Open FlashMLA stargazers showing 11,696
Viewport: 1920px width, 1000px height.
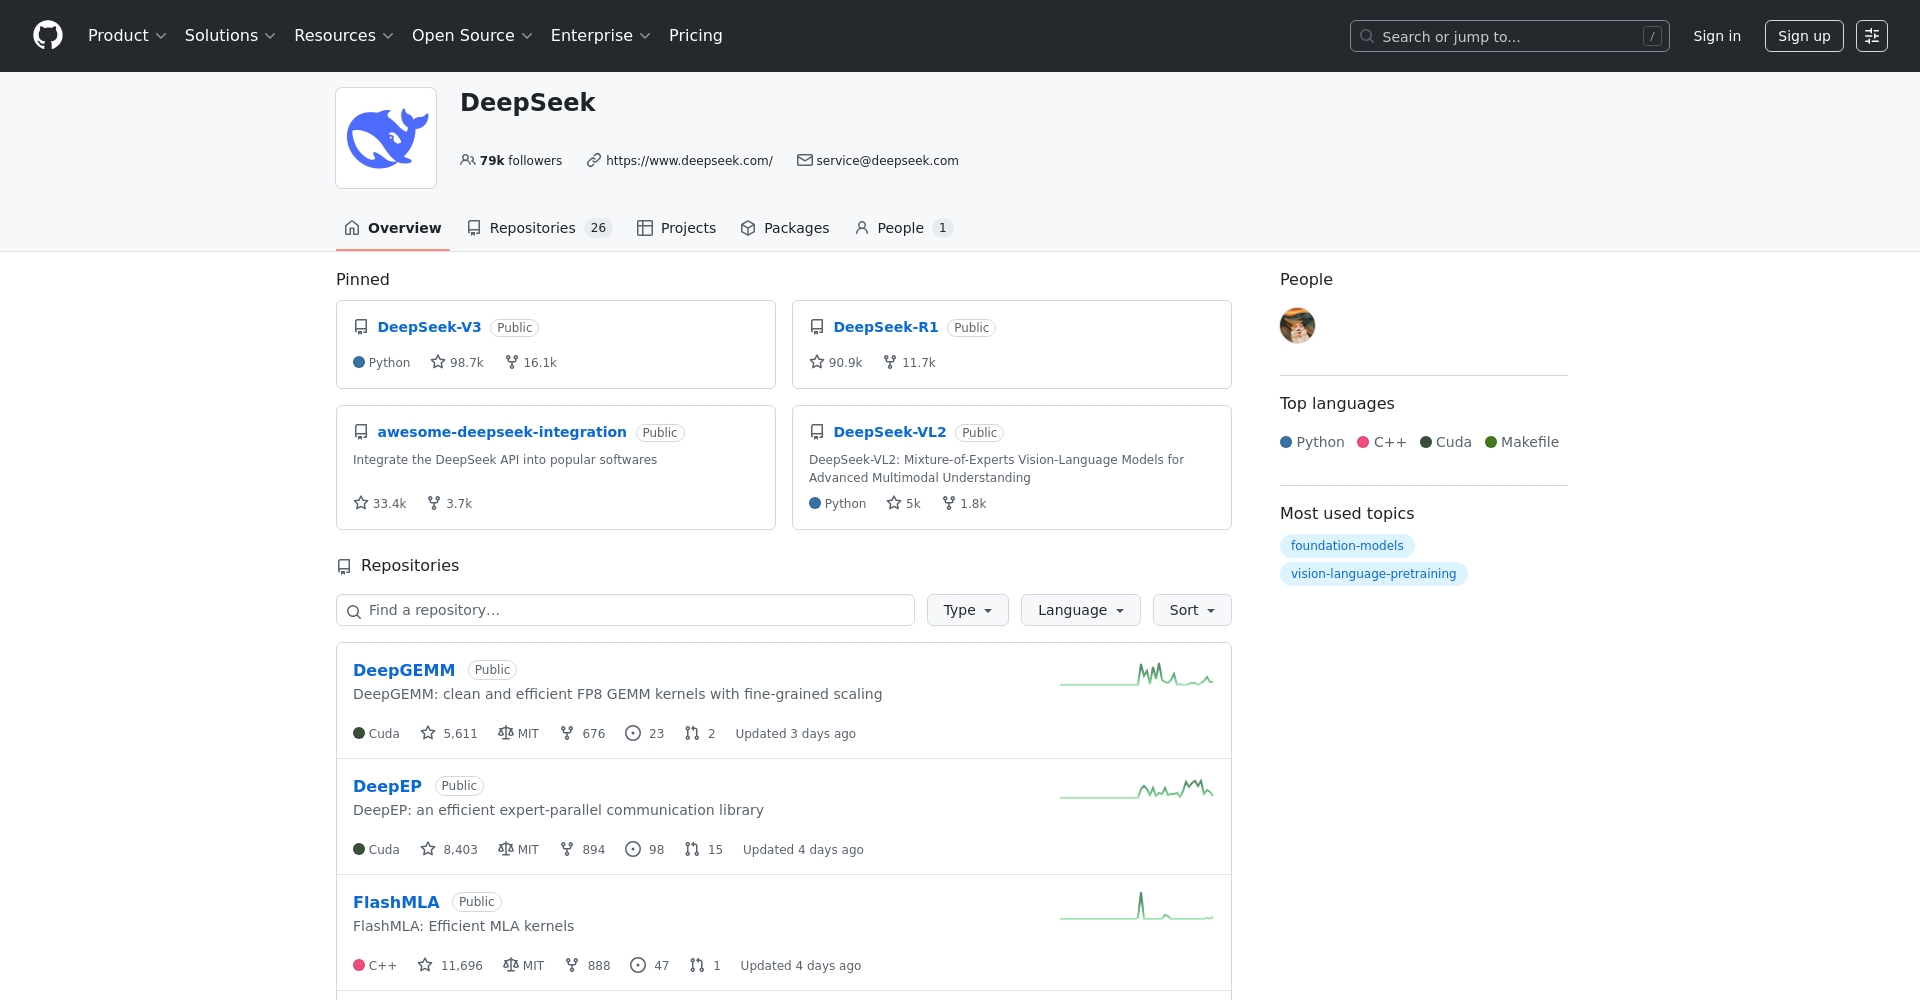click(450, 966)
